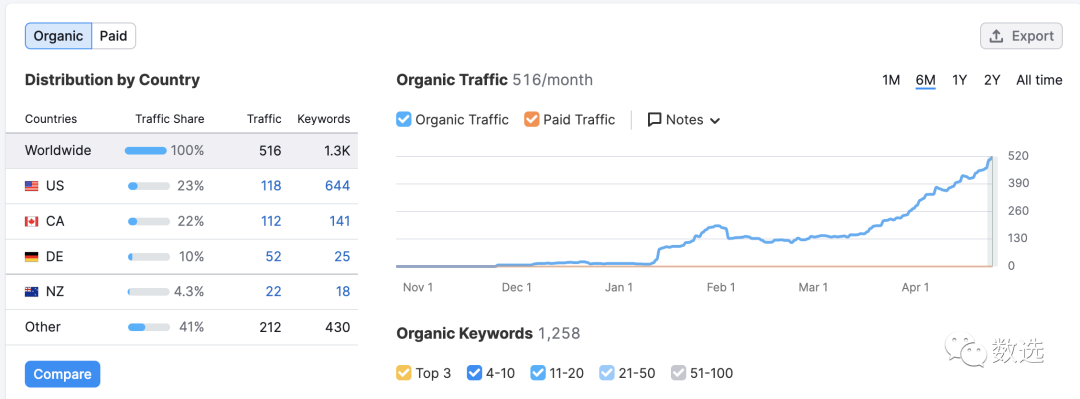Viewport: 1080px width, 399px height.
Task: Toggle the 4-10 keywords checkbox
Action: 474,374
